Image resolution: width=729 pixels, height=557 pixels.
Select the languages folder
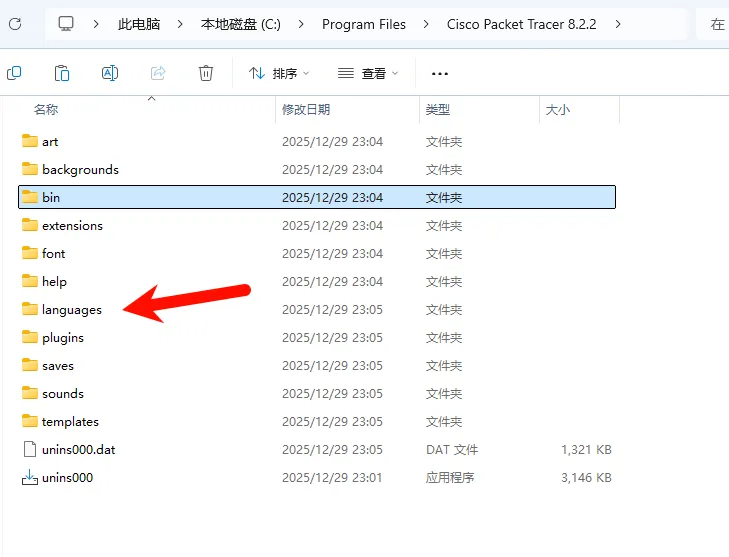pyautogui.click(x=317, y=310)
